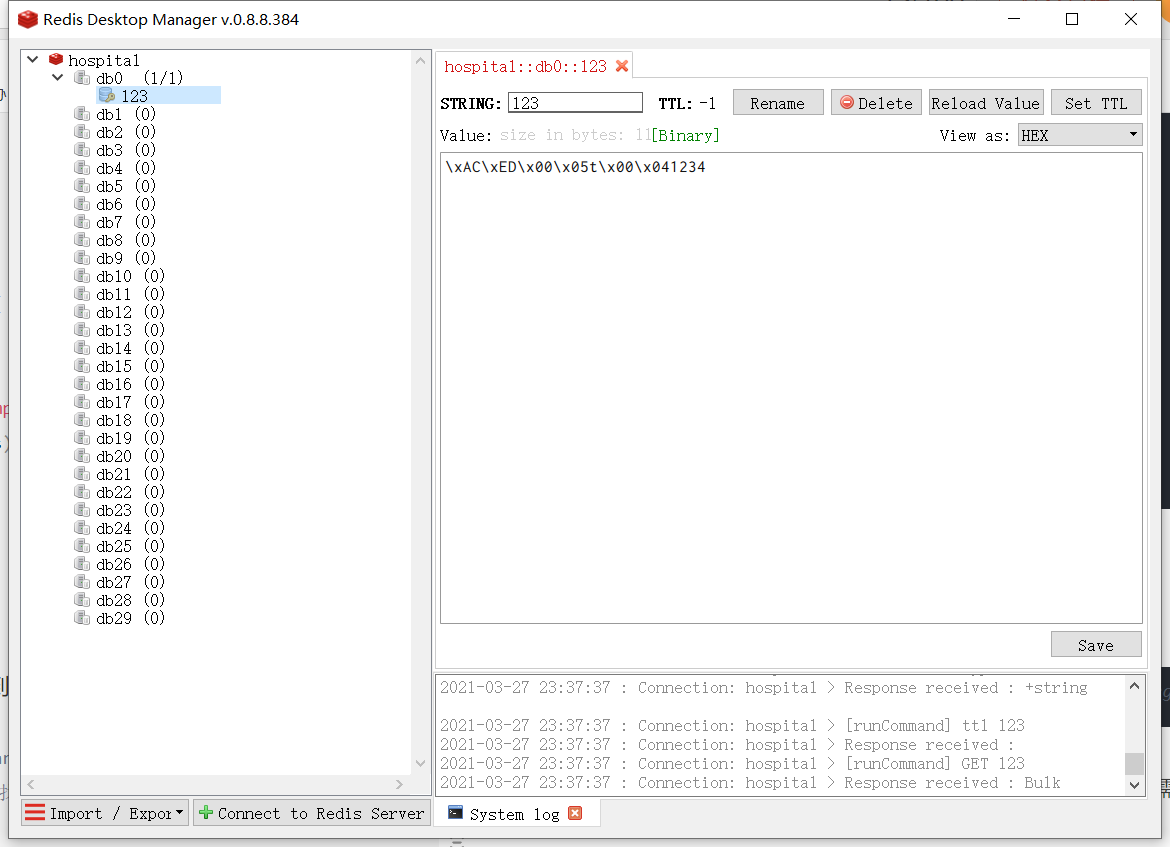Viewport: 1170px width, 847px height.
Task: Click the db2 database icon
Action: [82, 131]
